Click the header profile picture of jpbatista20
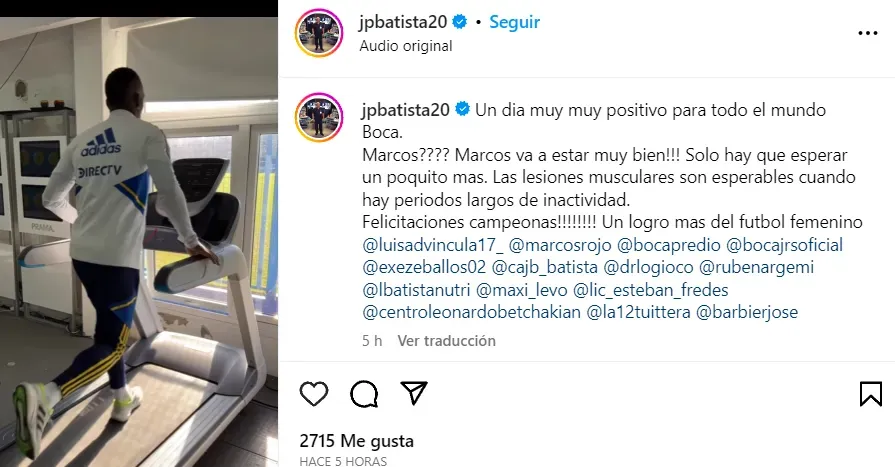 319,33
